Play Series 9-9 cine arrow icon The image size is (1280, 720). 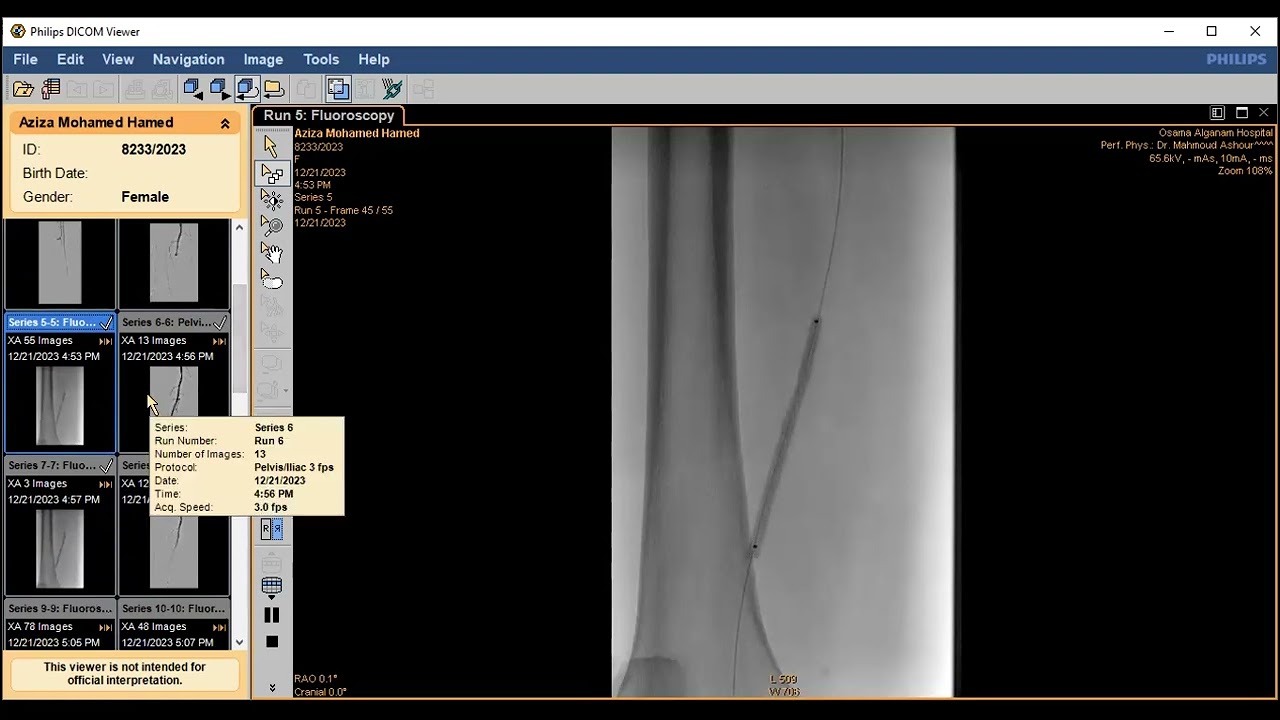click(x=106, y=627)
